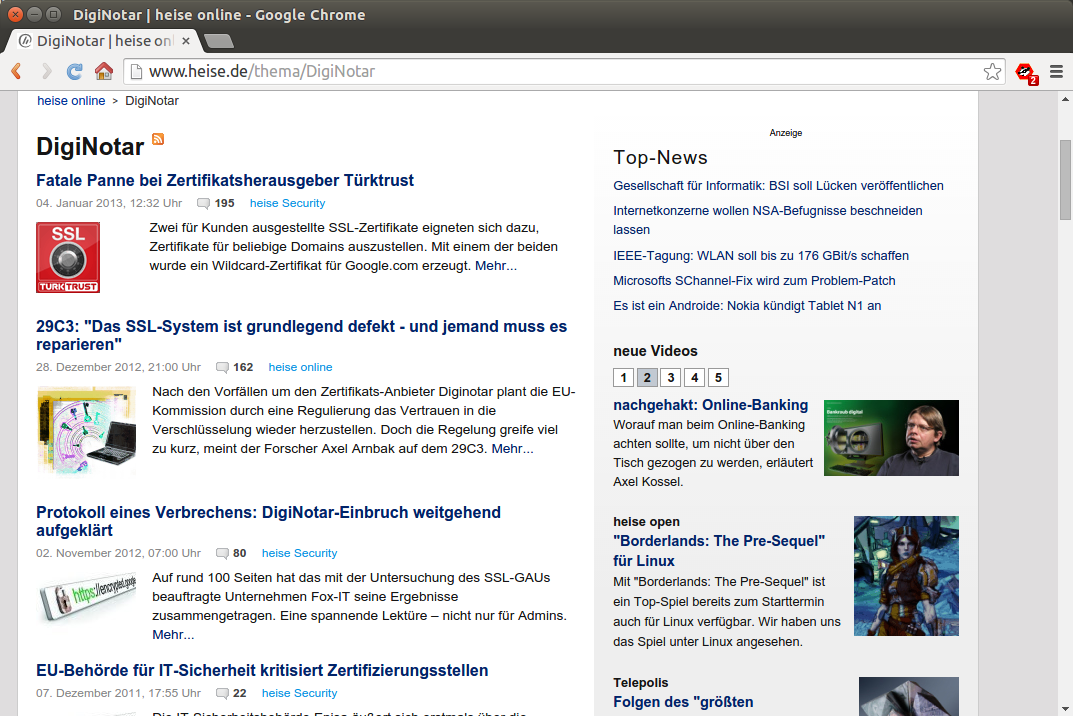
Task: Open the Türktrust Zertifikatsherausgeber article headline
Action: [225, 180]
